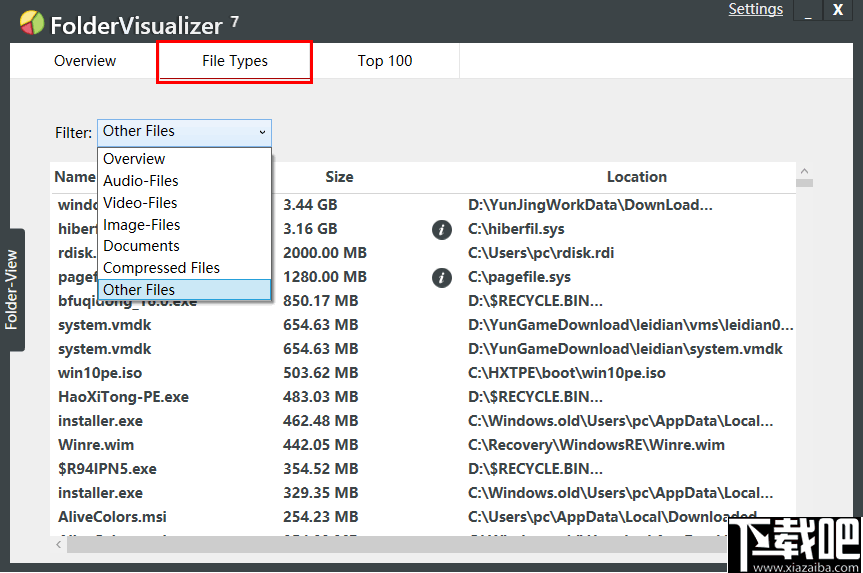The image size is (863, 573).
Task: Open the Top 100 tab
Action: coord(385,61)
